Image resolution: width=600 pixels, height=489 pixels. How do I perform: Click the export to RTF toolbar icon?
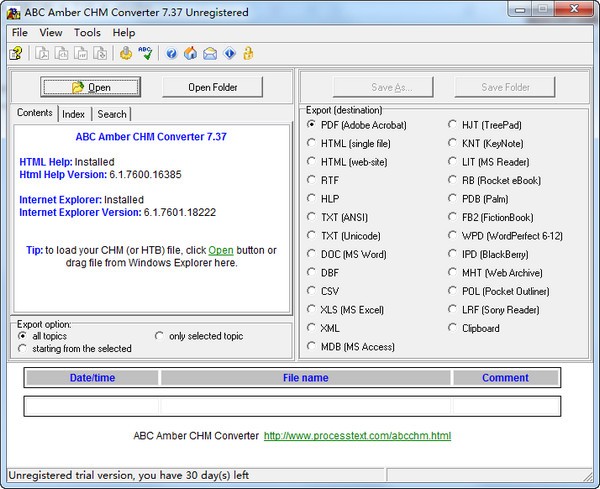[81, 54]
